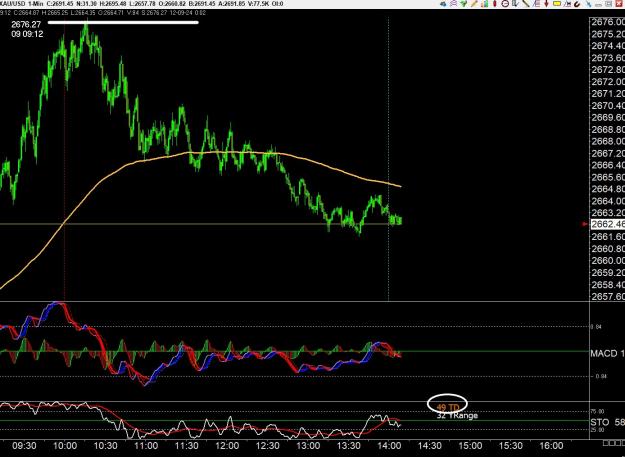Click the blue cloud icon in top toolbar
The image size is (625, 457).
pos(443,4)
